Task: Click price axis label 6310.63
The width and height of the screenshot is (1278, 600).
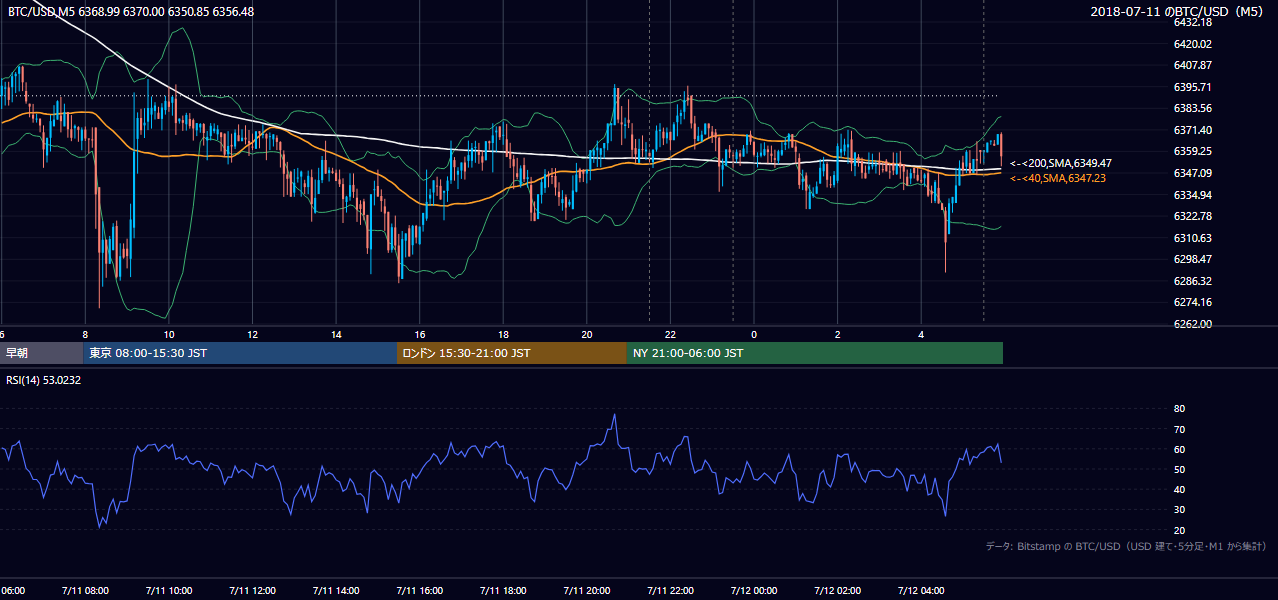Action: 1193,238
